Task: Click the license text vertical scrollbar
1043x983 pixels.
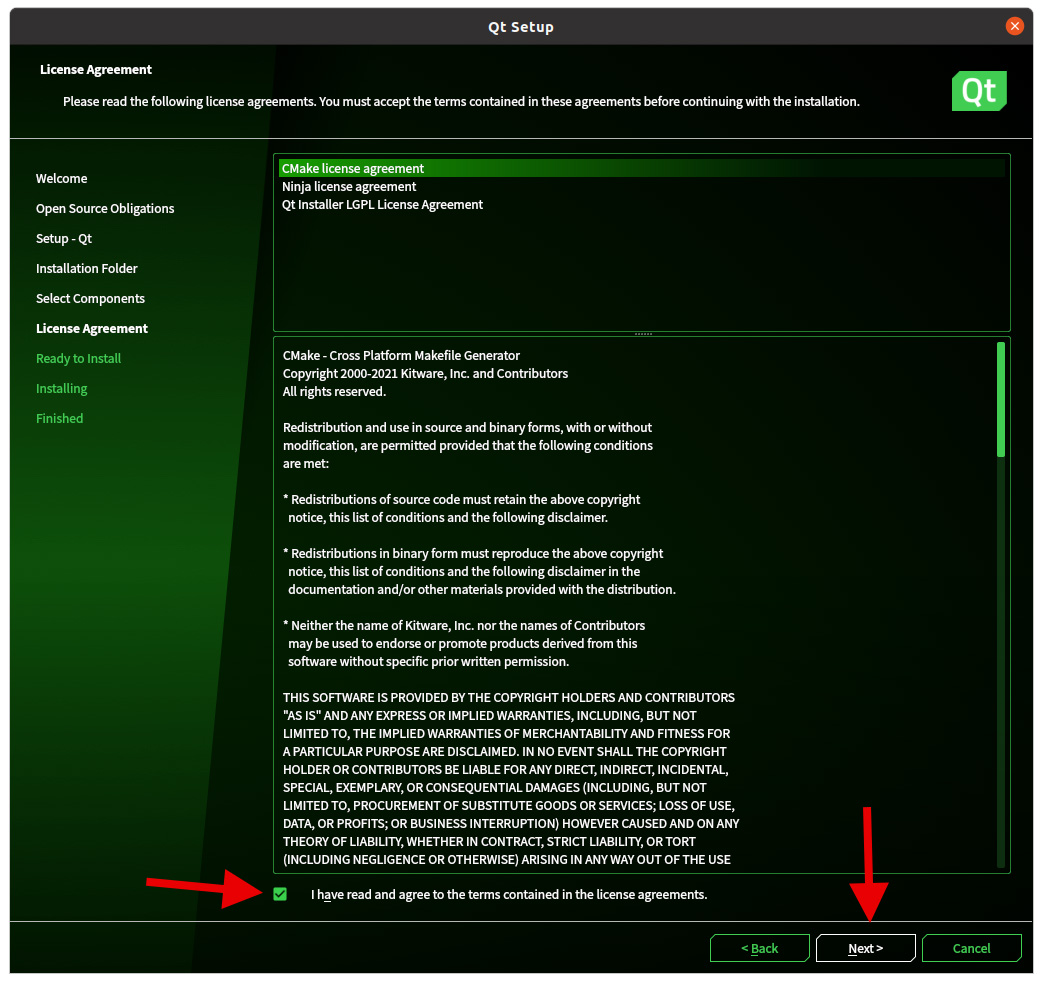Action: tap(1001, 400)
